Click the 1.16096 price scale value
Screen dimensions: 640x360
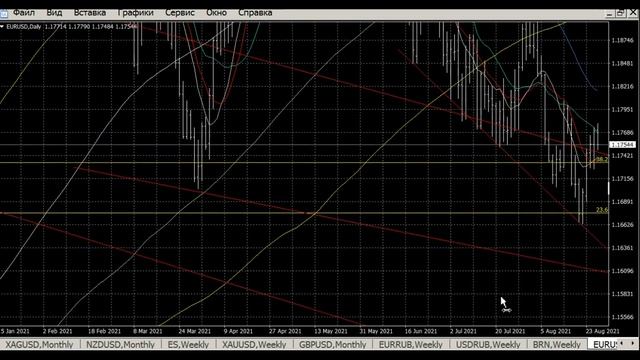pyautogui.click(x=622, y=271)
